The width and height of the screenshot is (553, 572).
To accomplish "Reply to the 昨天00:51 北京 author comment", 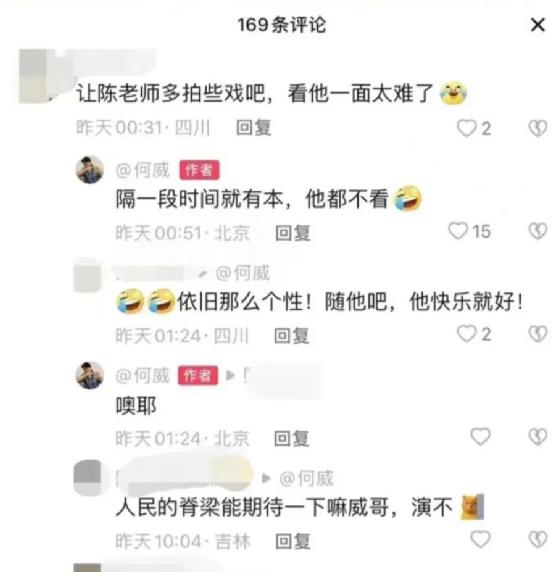I will coord(293,233).
